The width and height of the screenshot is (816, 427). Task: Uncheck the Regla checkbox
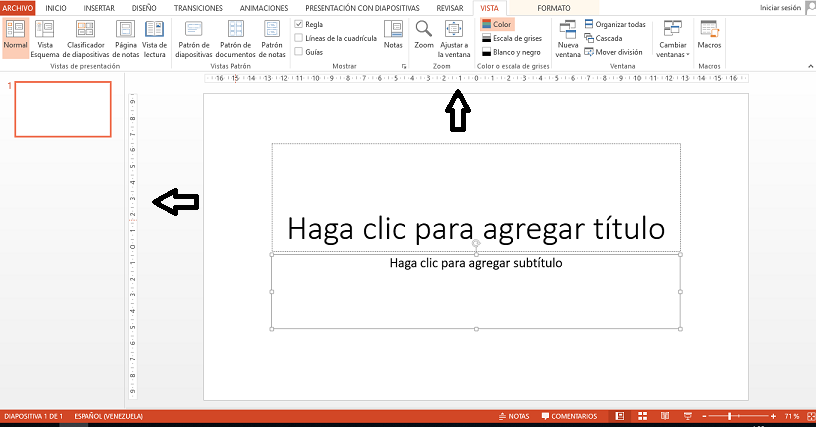coord(299,24)
